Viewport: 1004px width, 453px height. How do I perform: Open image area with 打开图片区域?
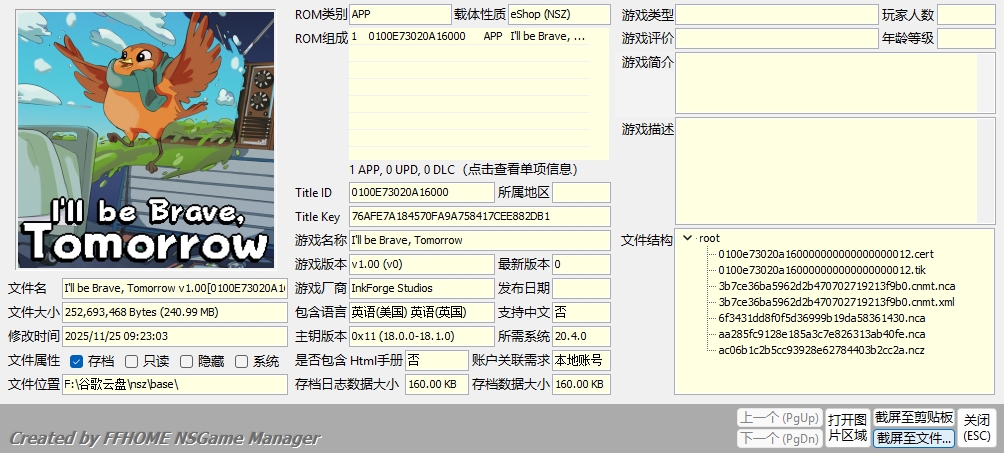(847, 428)
